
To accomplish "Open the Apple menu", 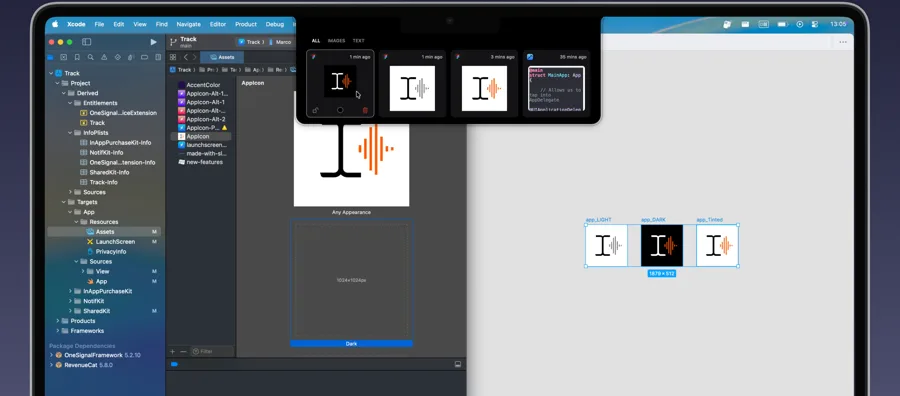I will [56, 24].
